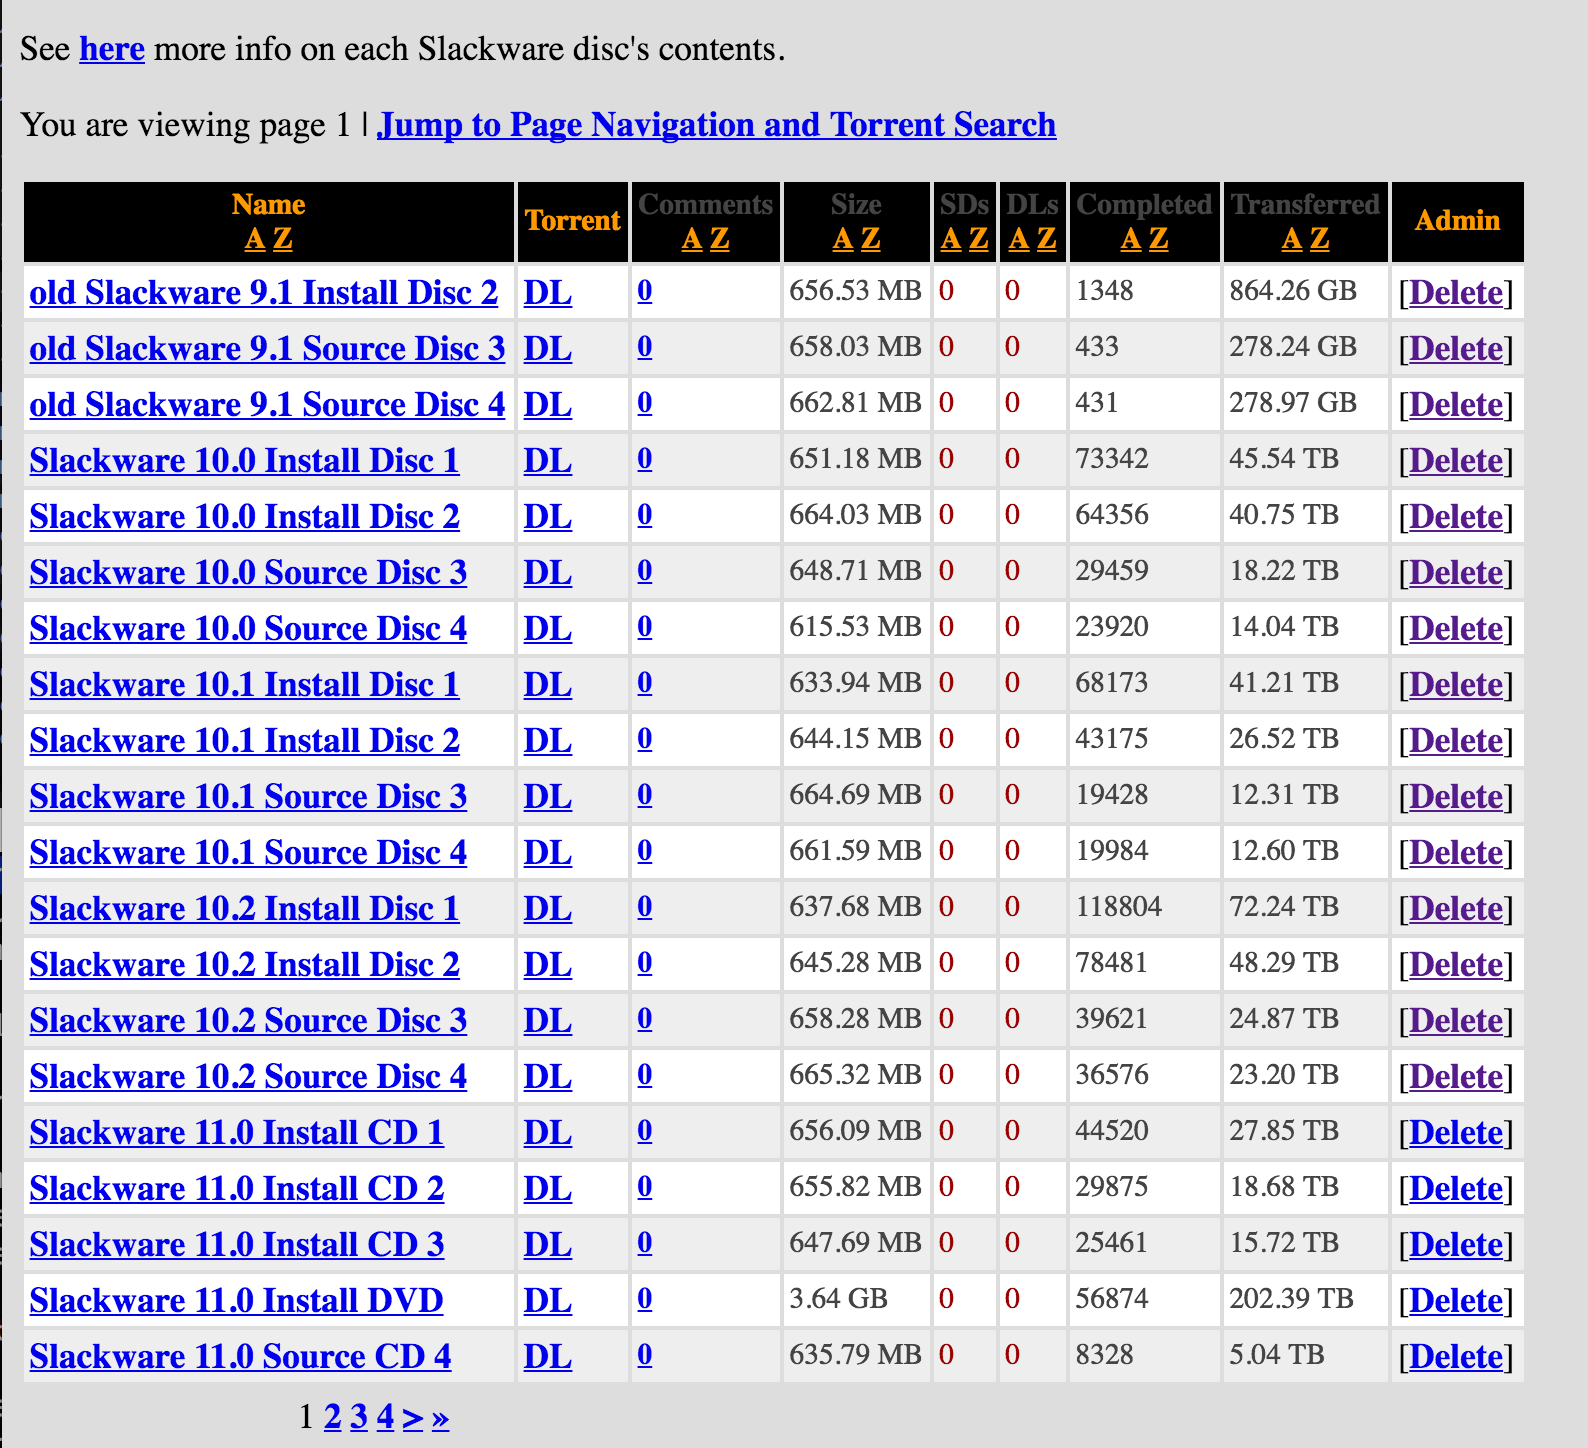Viewport: 1588px width, 1448px height.
Task: Jump to last page using » link
Action: [440, 1416]
